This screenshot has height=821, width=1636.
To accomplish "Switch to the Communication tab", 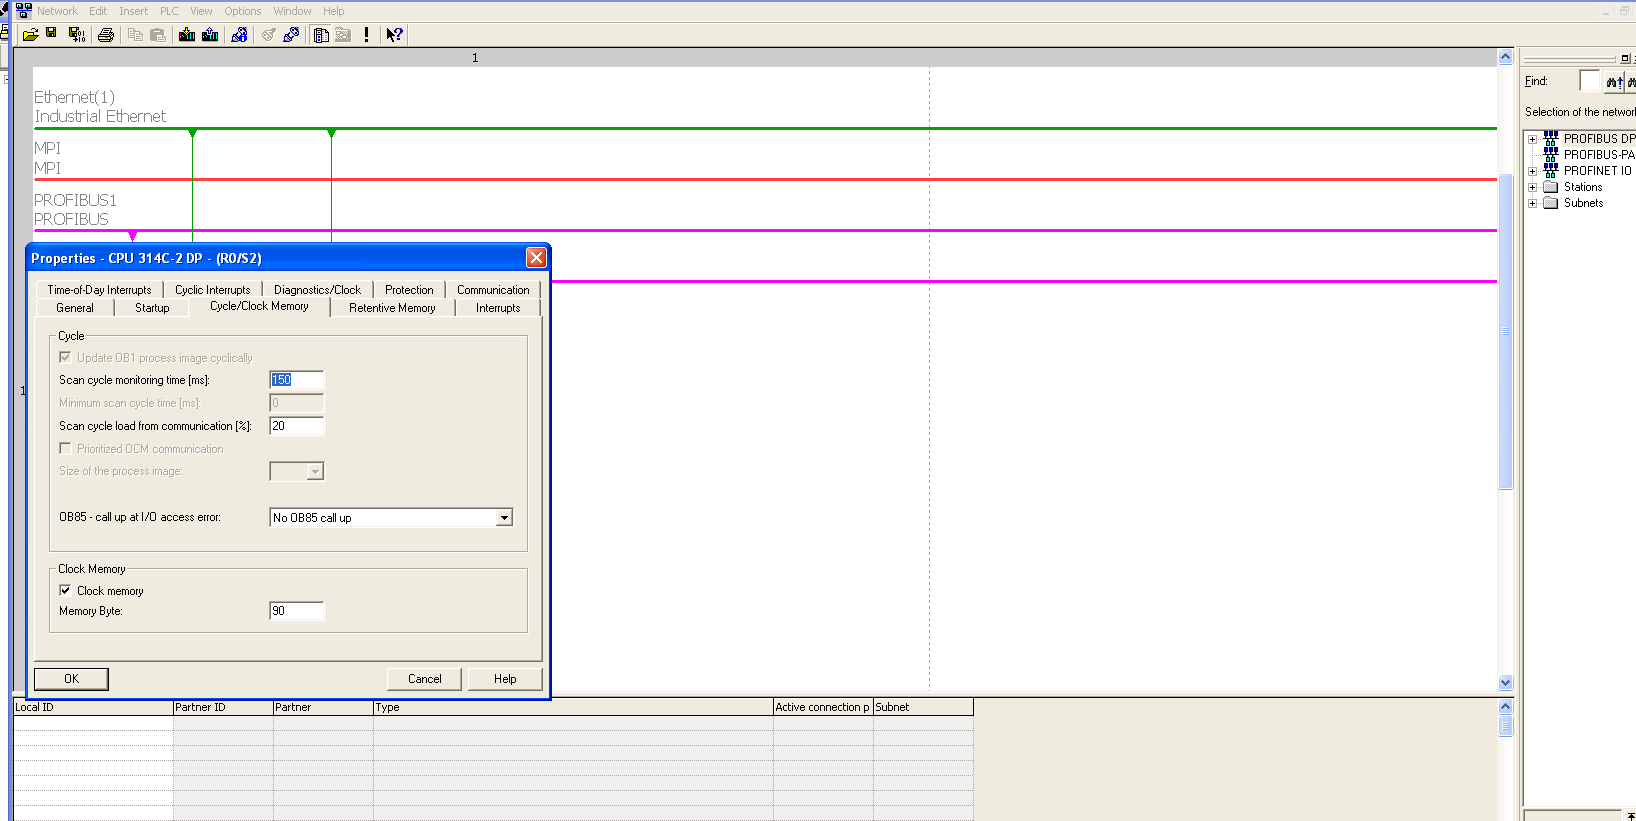I will (x=493, y=290).
